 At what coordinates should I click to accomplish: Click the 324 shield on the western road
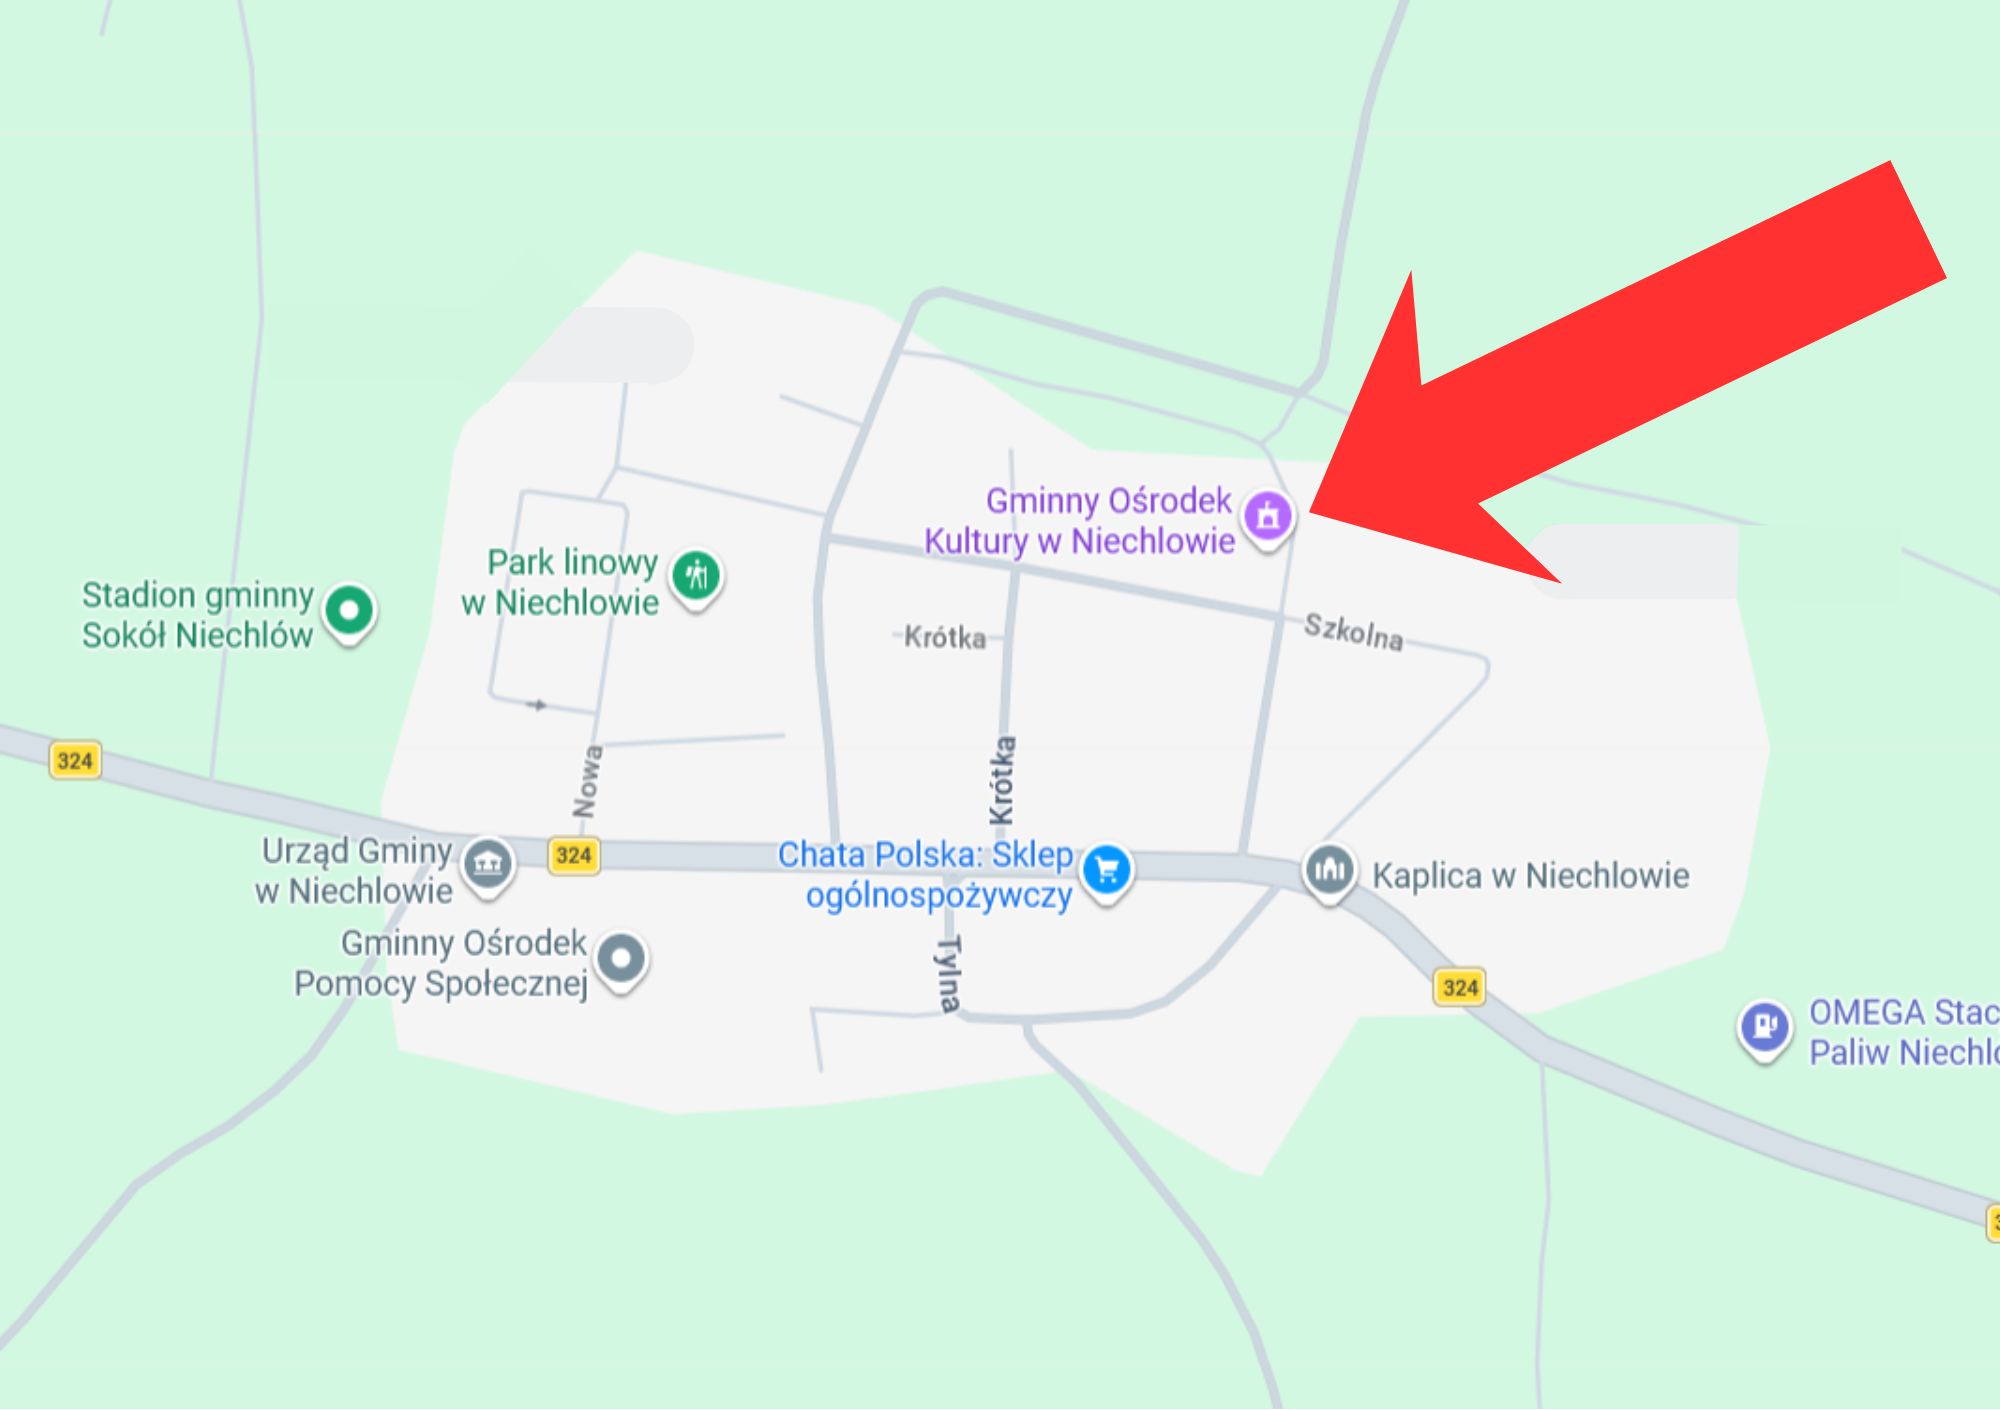75,761
